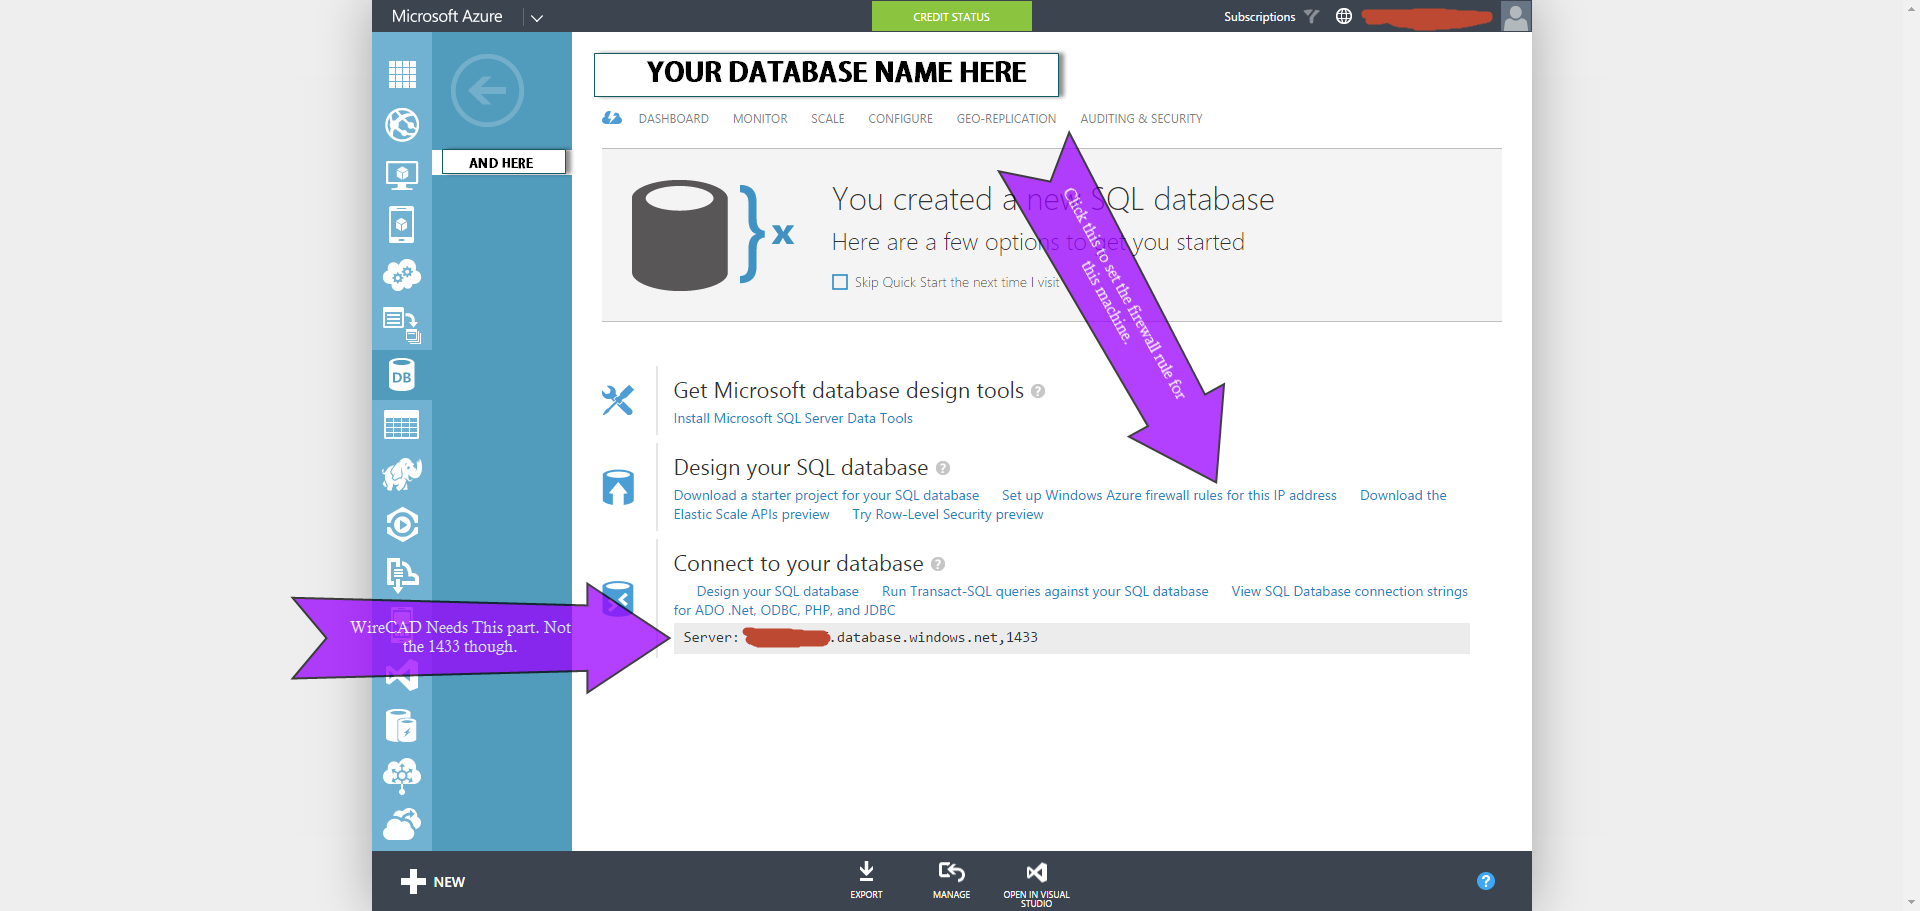Open Media Services play icon
1920x911 pixels.
pyautogui.click(x=402, y=524)
